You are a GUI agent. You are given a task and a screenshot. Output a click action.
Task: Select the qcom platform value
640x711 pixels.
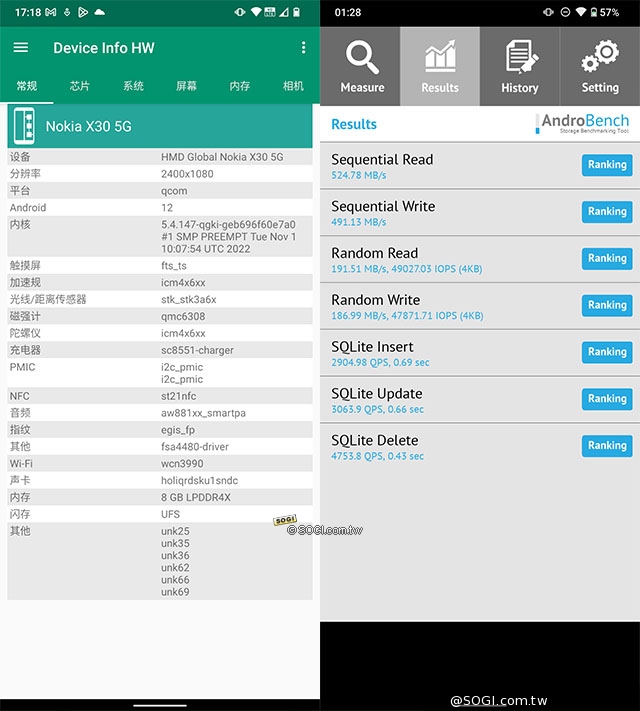tap(174, 191)
